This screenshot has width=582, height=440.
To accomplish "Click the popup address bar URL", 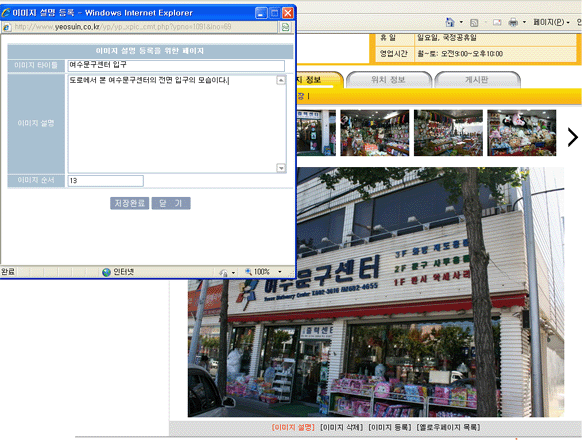I will coord(123,27).
